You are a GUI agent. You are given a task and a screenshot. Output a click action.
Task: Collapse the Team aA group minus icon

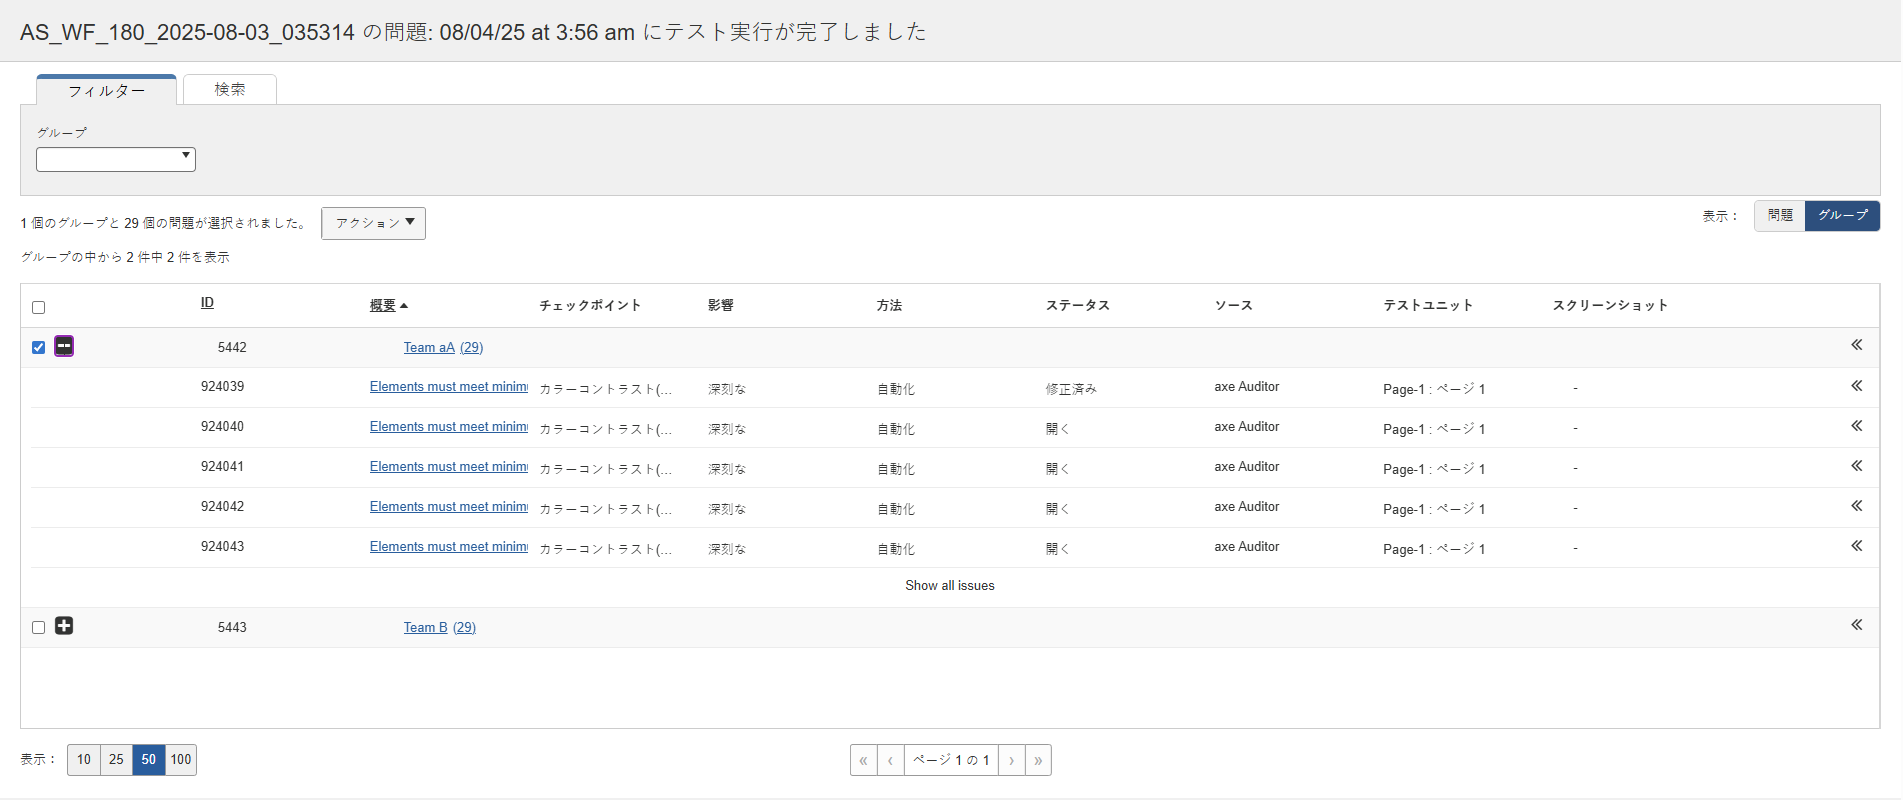coord(64,347)
